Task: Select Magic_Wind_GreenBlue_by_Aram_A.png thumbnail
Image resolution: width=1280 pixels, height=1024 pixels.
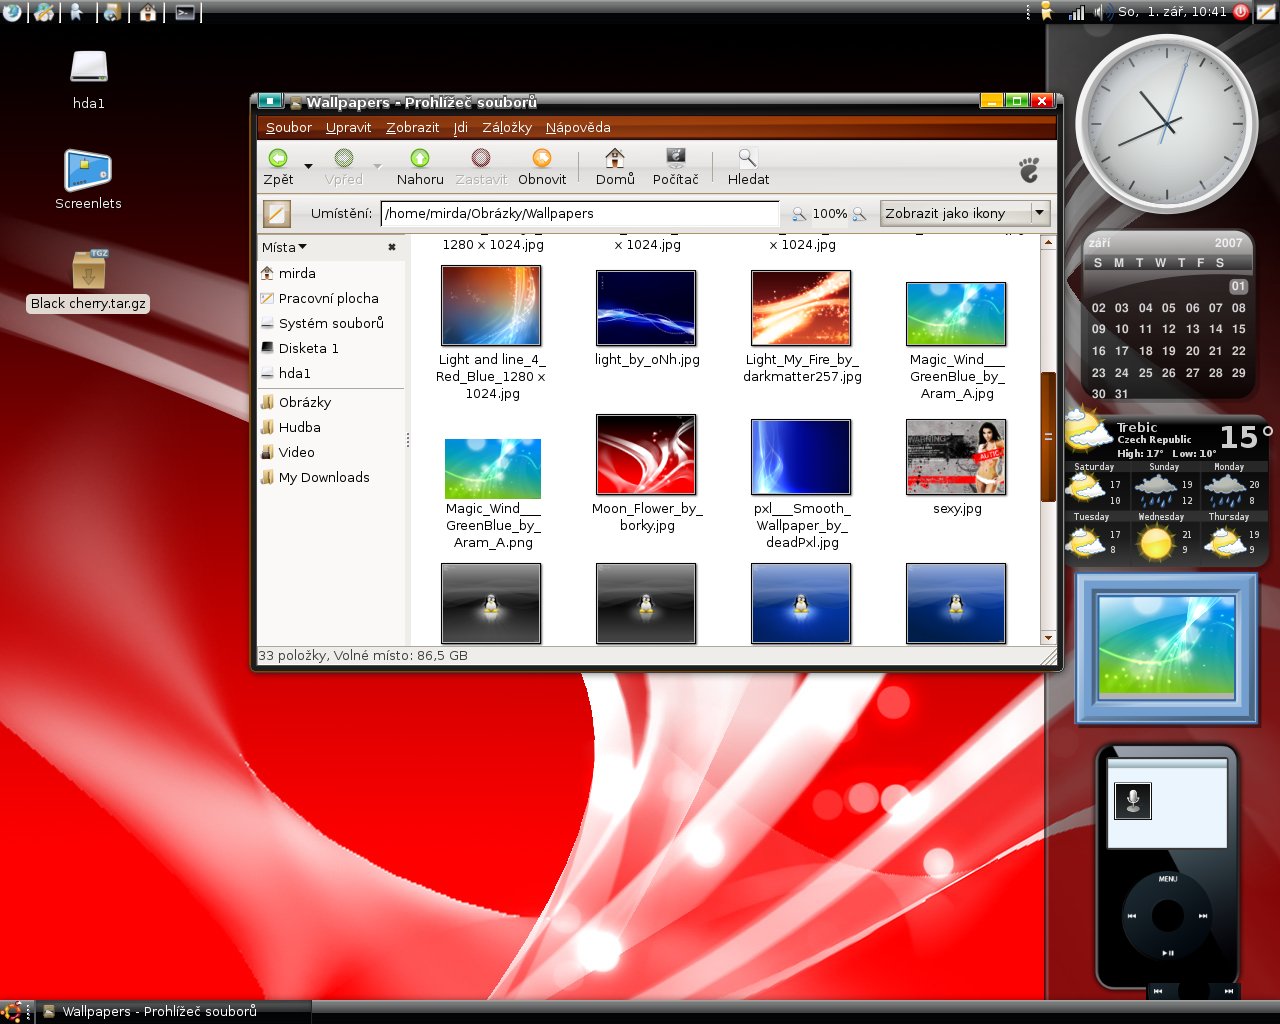Action: pos(493,468)
